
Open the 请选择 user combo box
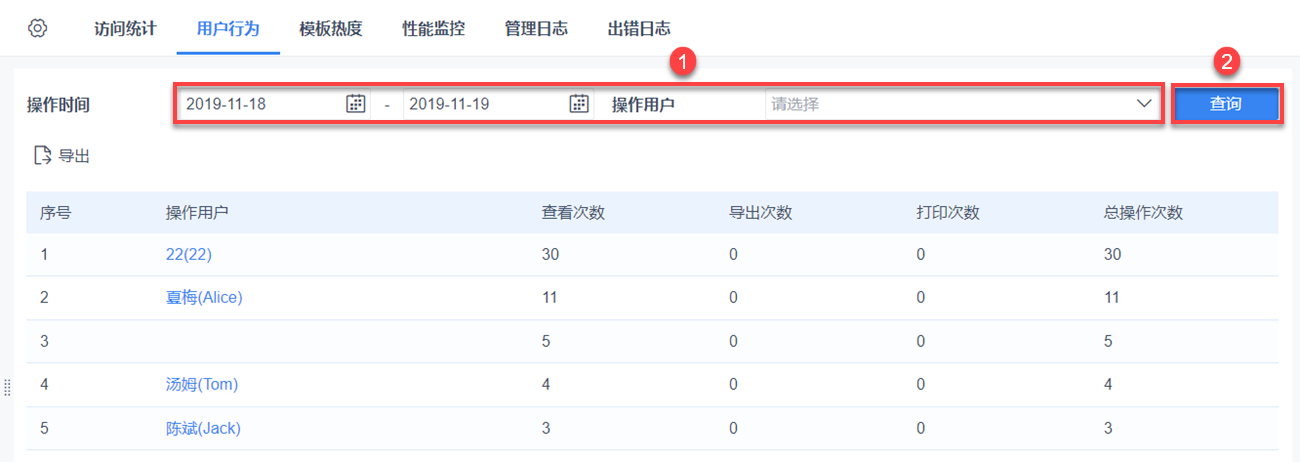(x=950, y=103)
